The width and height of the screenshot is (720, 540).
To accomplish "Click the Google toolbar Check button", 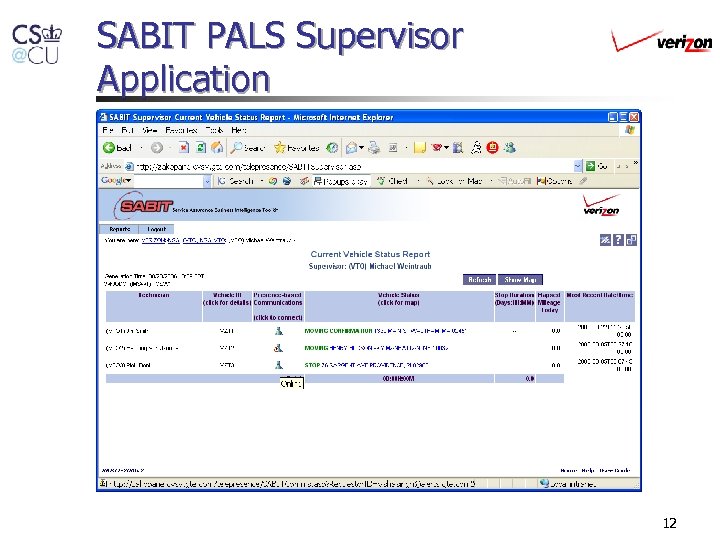I will [392, 181].
